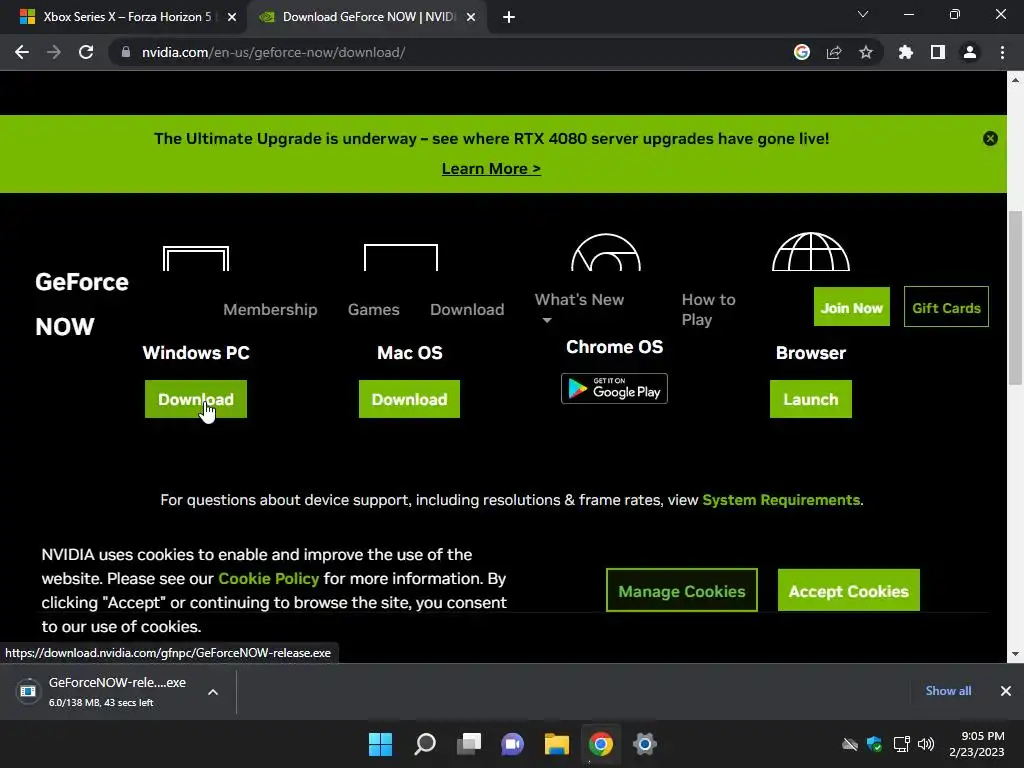Image resolution: width=1024 pixels, height=768 pixels.
Task: Click the GeForce NOW logo text
Action: pyautogui.click(x=82, y=304)
